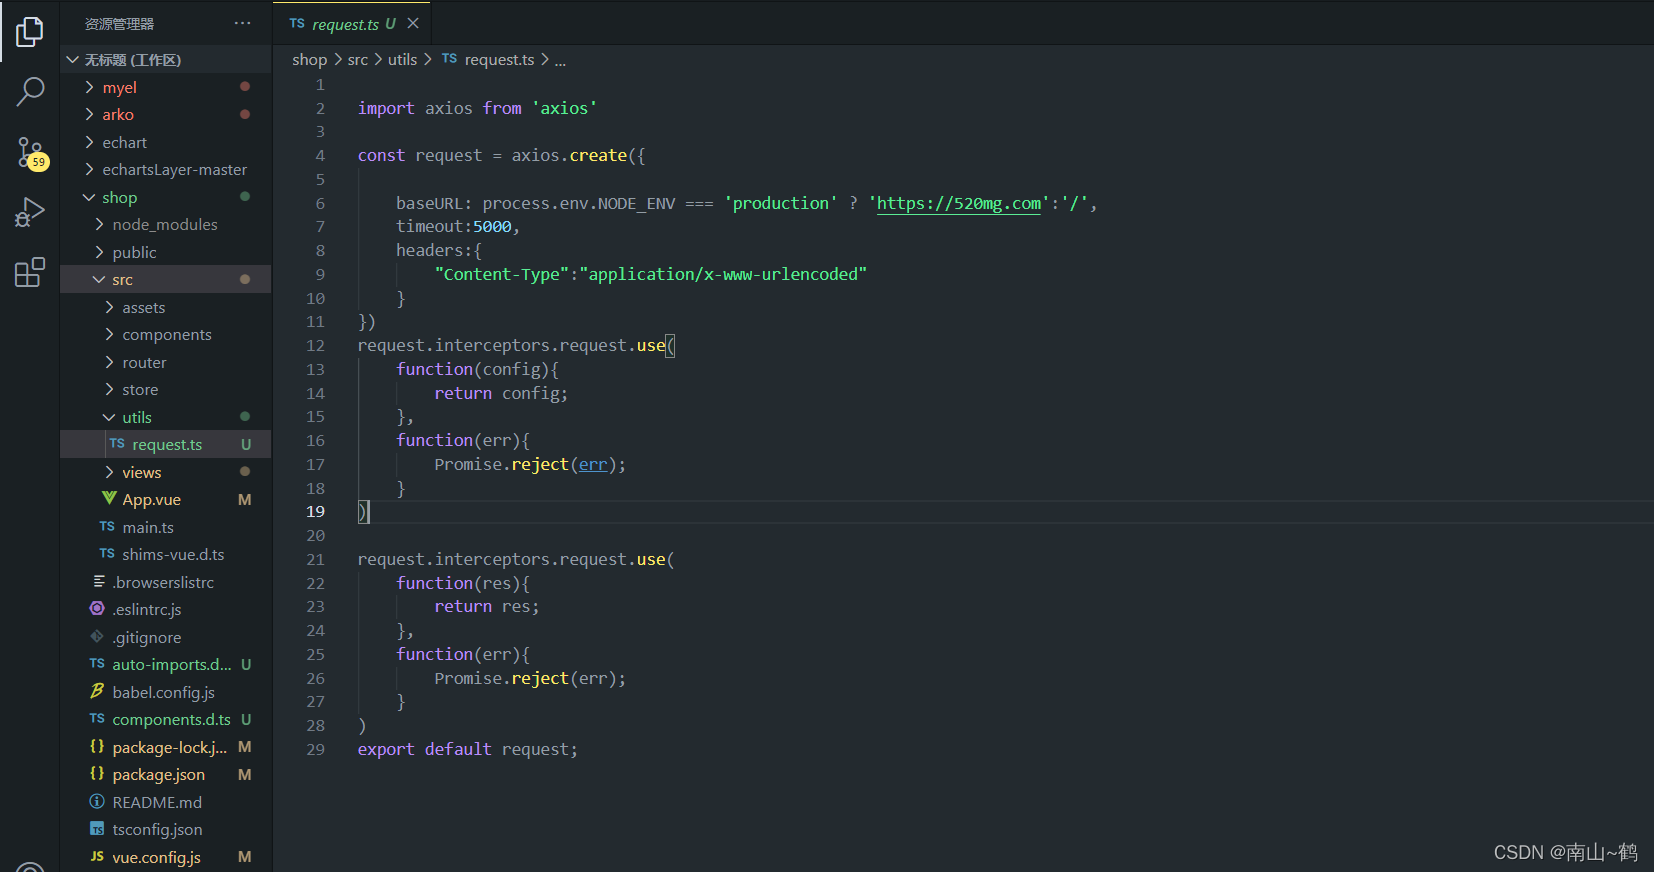This screenshot has height=872, width=1654.
Task: Click line number 19 in gutter
Action: point(315,511)
